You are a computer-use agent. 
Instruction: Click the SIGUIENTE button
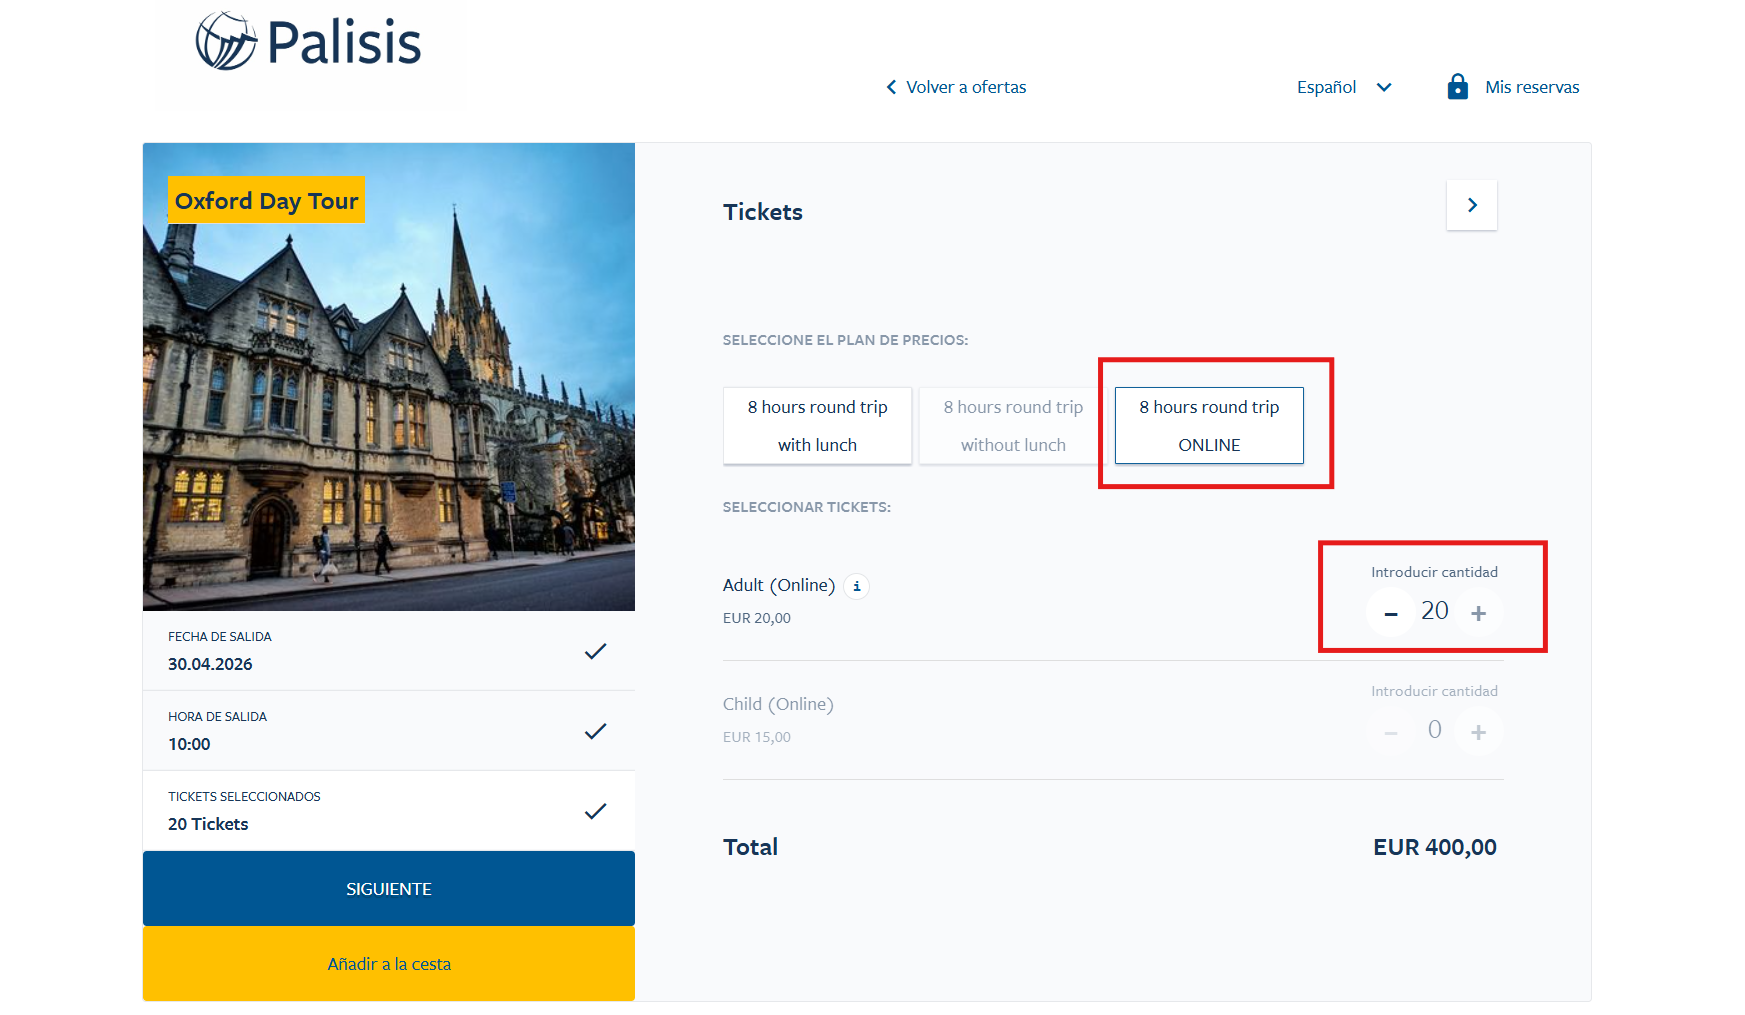point(389,889)
